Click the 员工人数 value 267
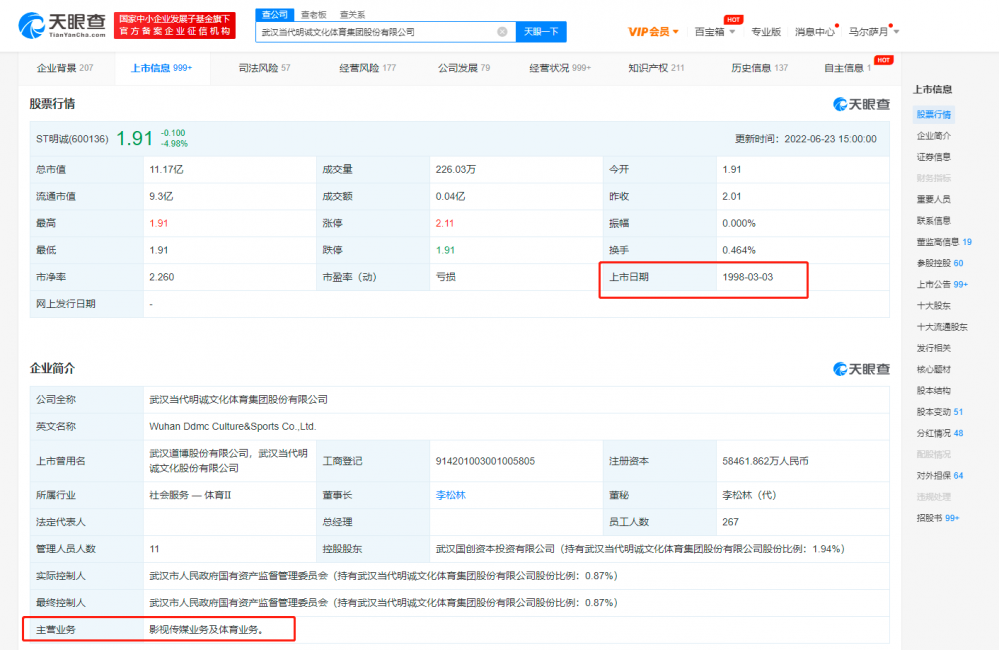This screenshot has height=650, width=999. (730, 522)
